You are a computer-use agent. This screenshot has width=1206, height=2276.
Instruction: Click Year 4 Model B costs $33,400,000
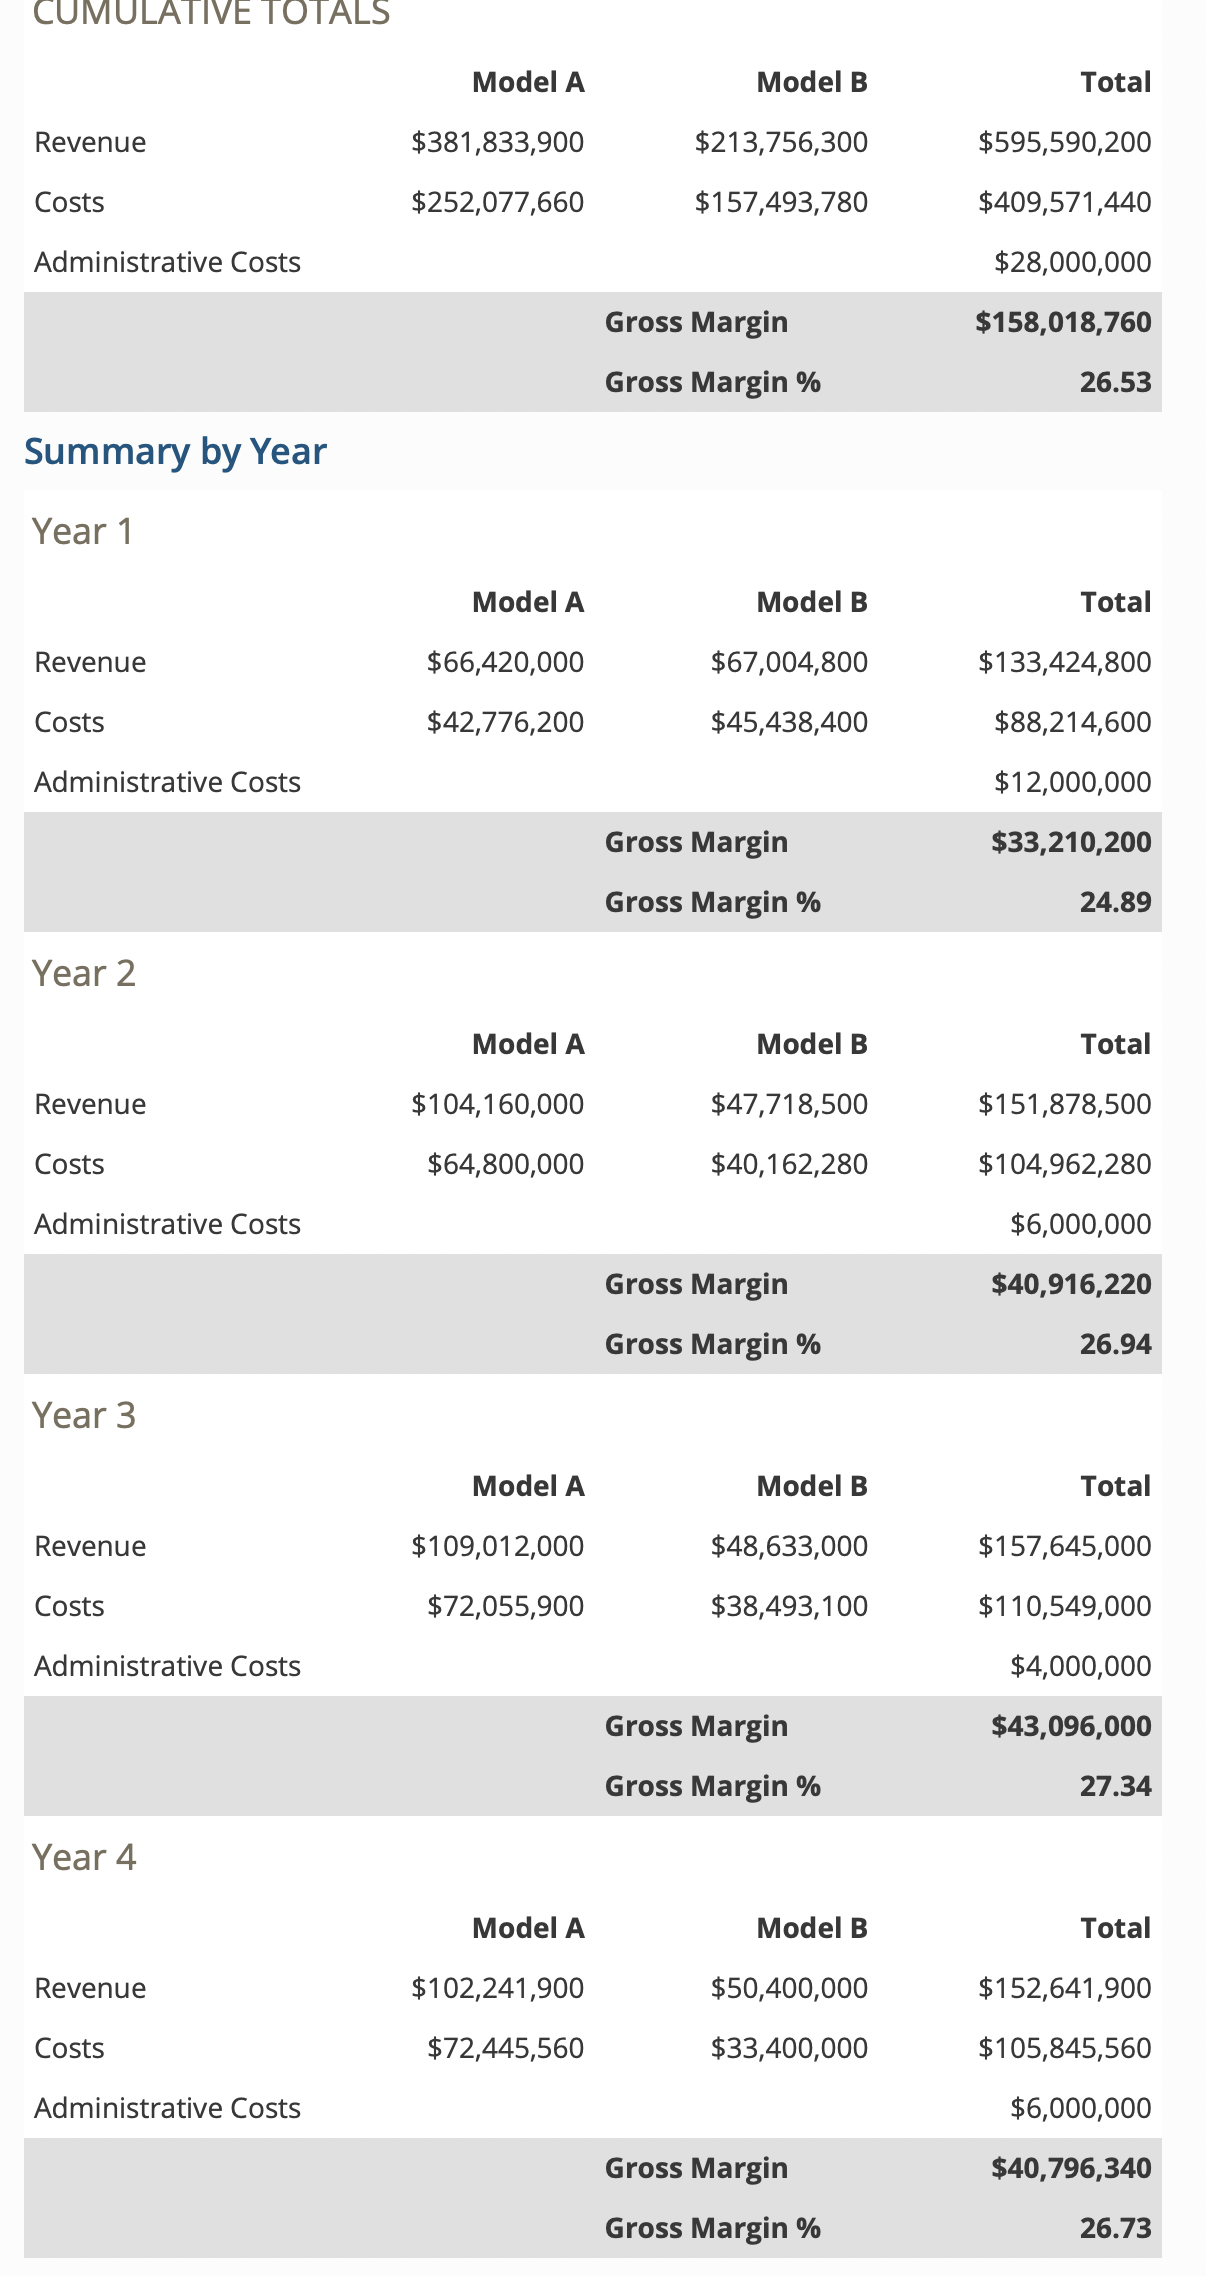[x=790, y=2048]
